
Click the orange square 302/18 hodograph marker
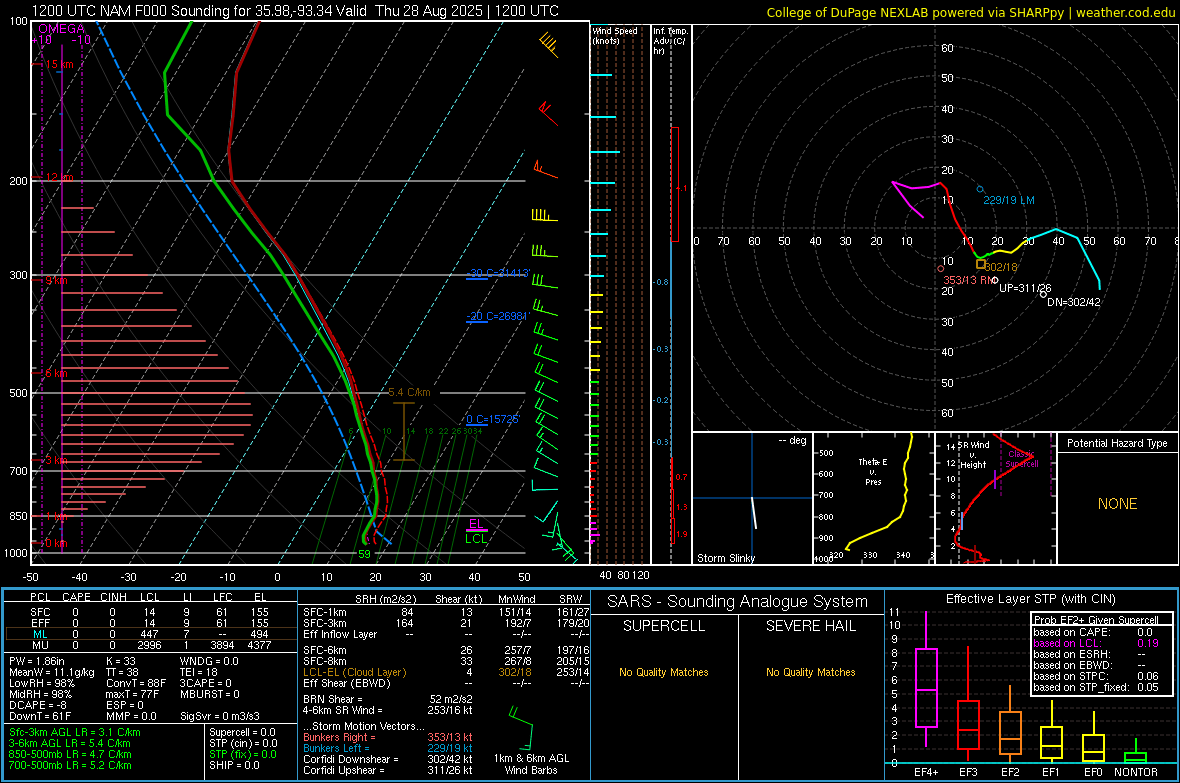[981, 264]
